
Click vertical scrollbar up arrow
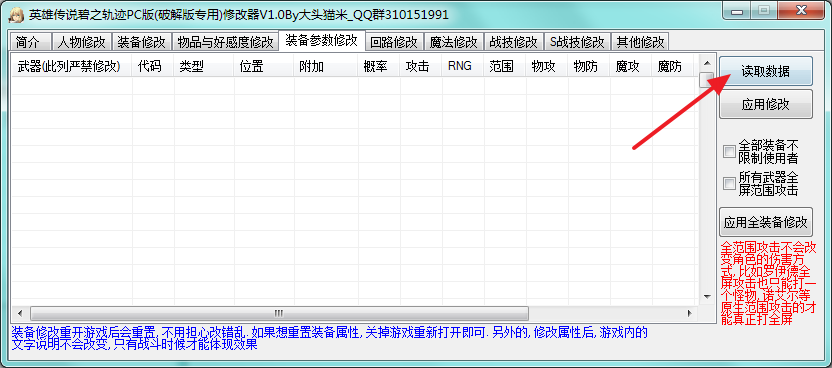pos(707,63)
